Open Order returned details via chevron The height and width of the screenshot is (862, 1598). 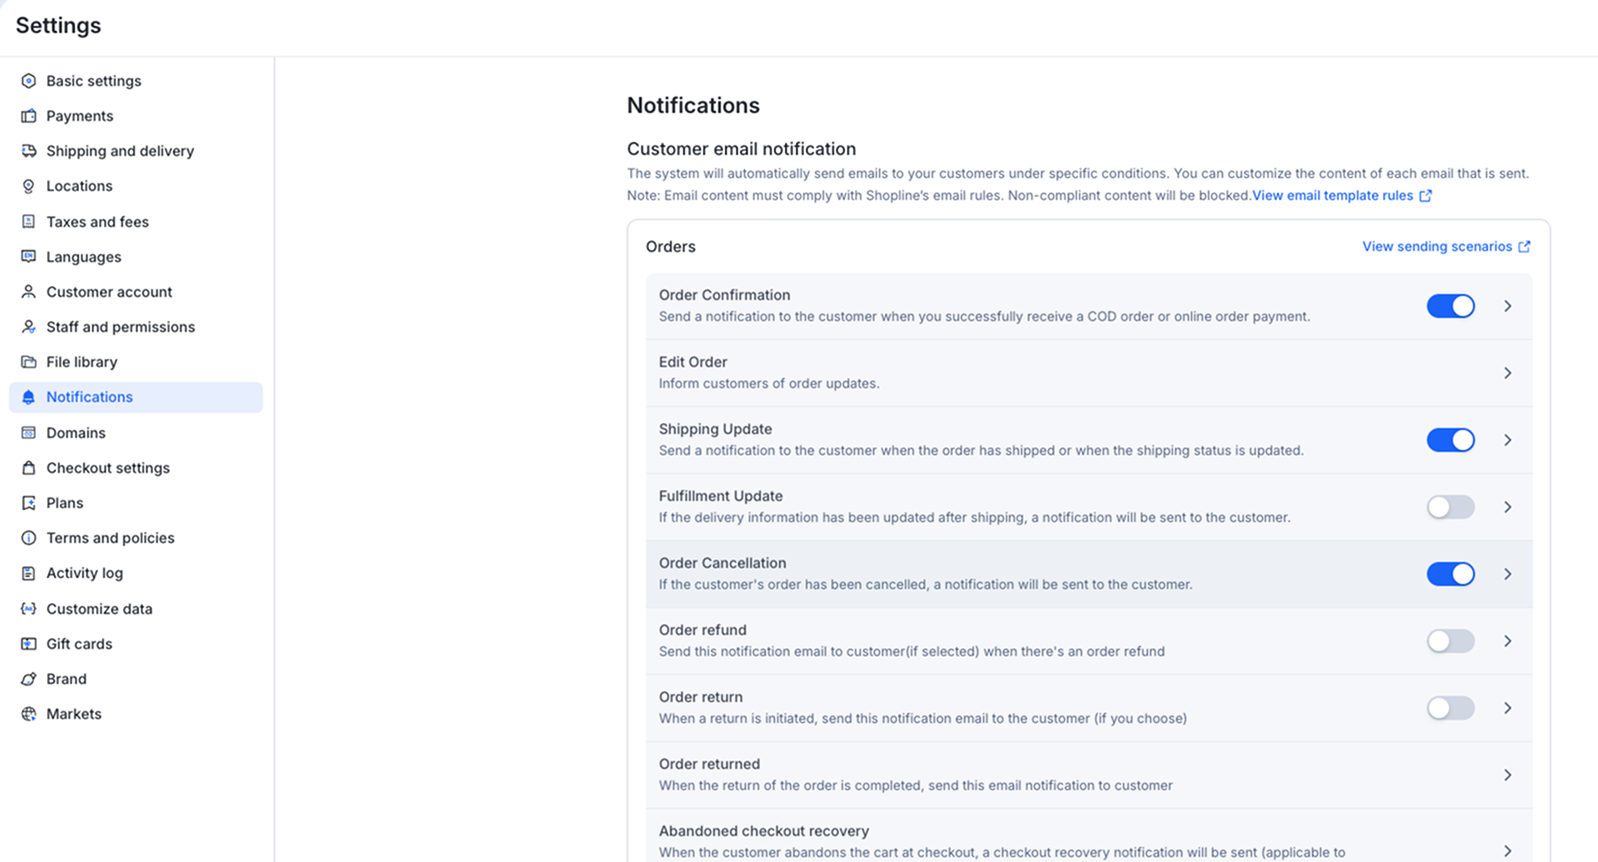(x=1507, y=775)
